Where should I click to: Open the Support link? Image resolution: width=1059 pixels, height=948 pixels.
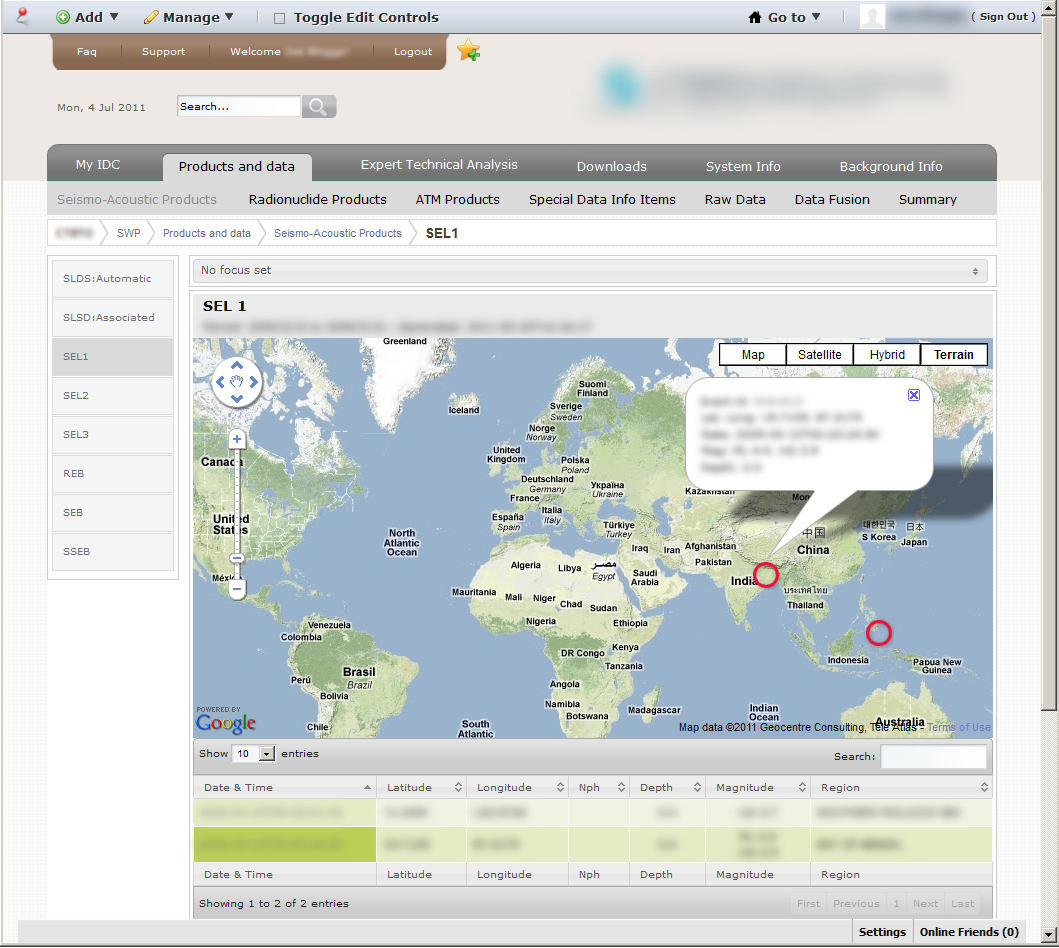point(163,51)
